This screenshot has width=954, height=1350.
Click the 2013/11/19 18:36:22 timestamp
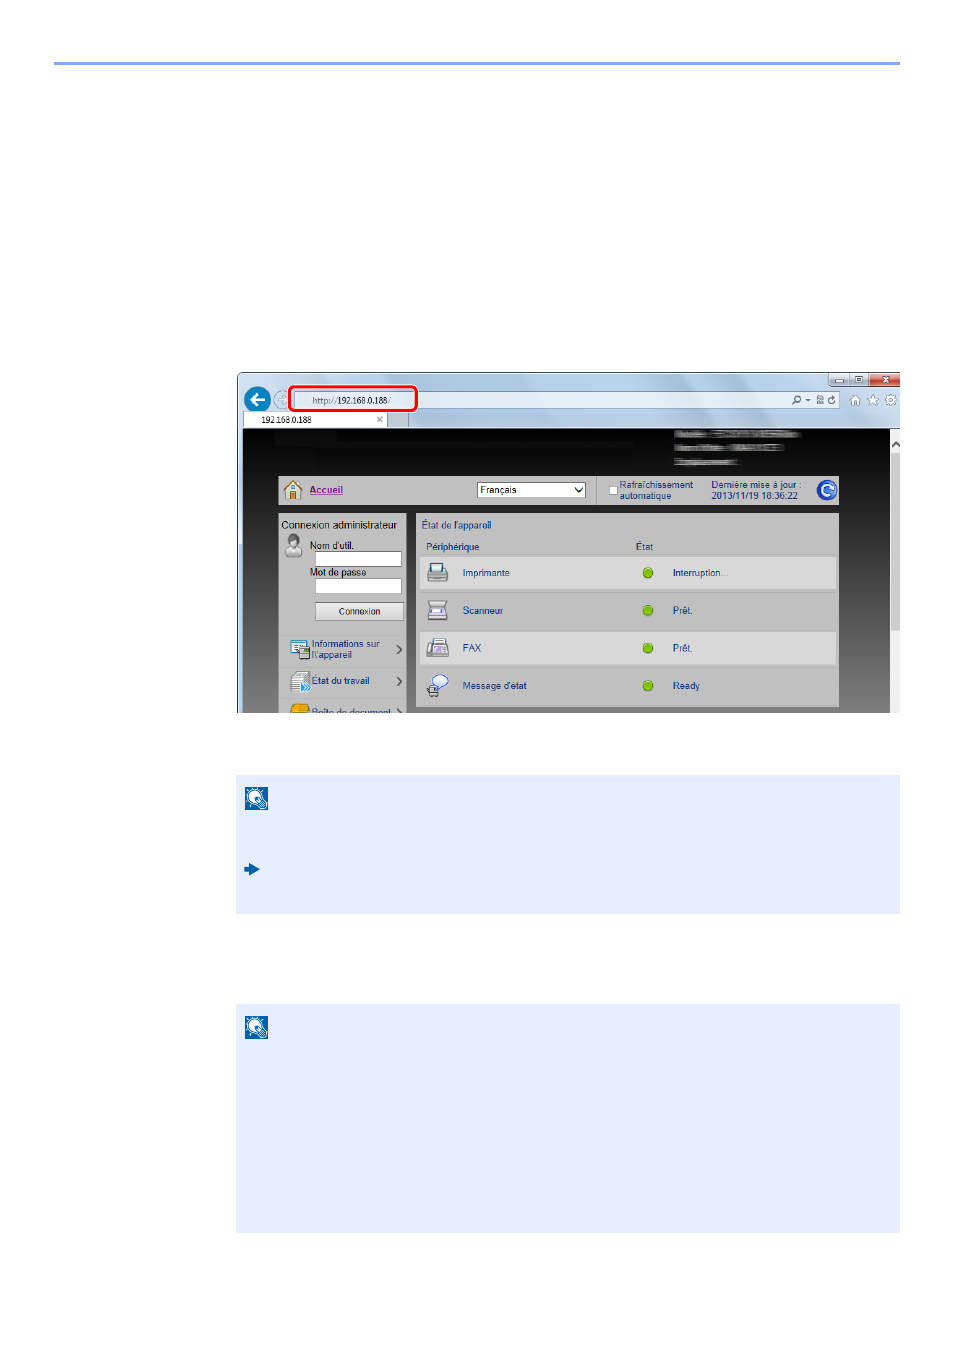[755, 496]
